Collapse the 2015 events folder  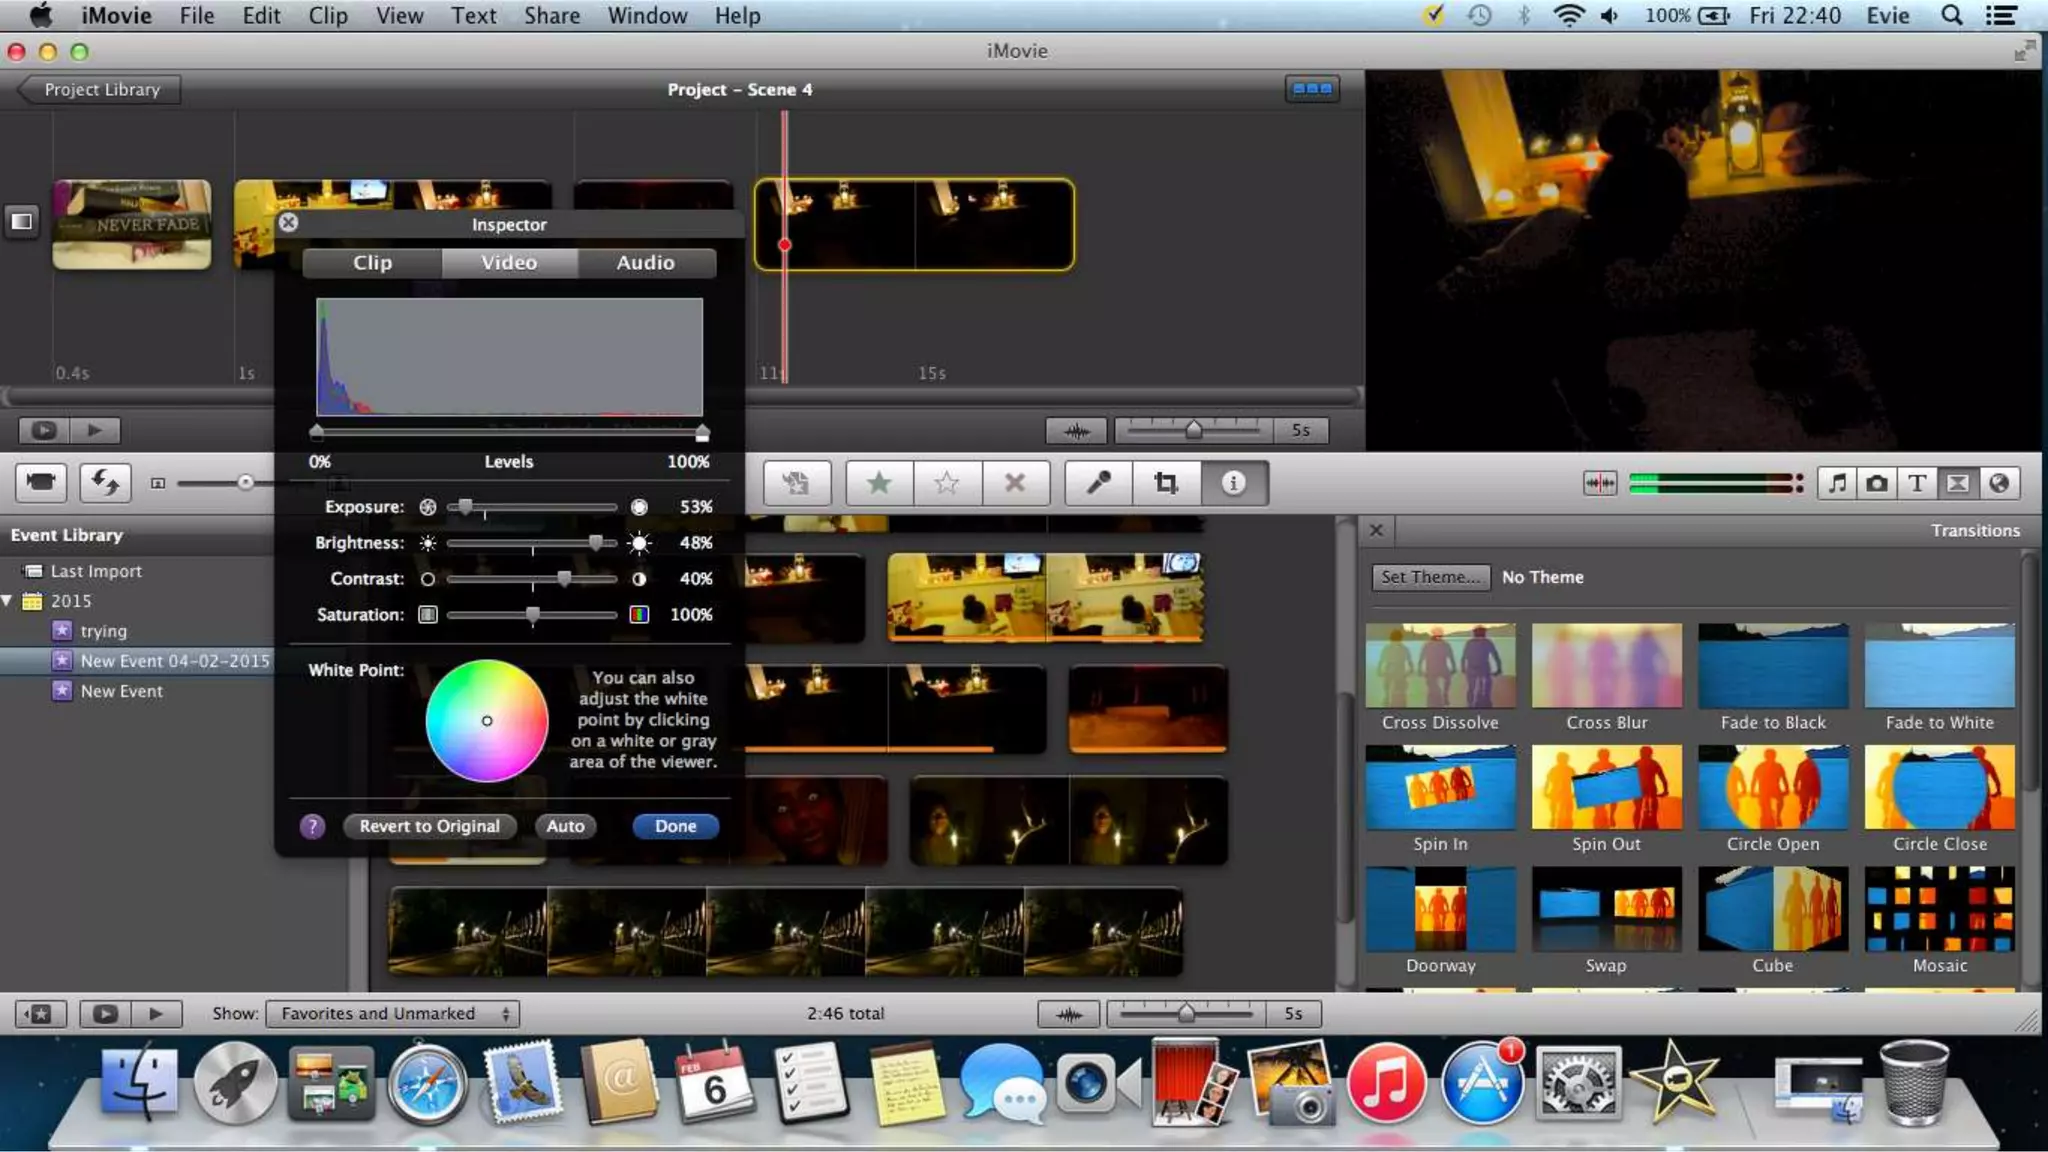coord(7,600)
